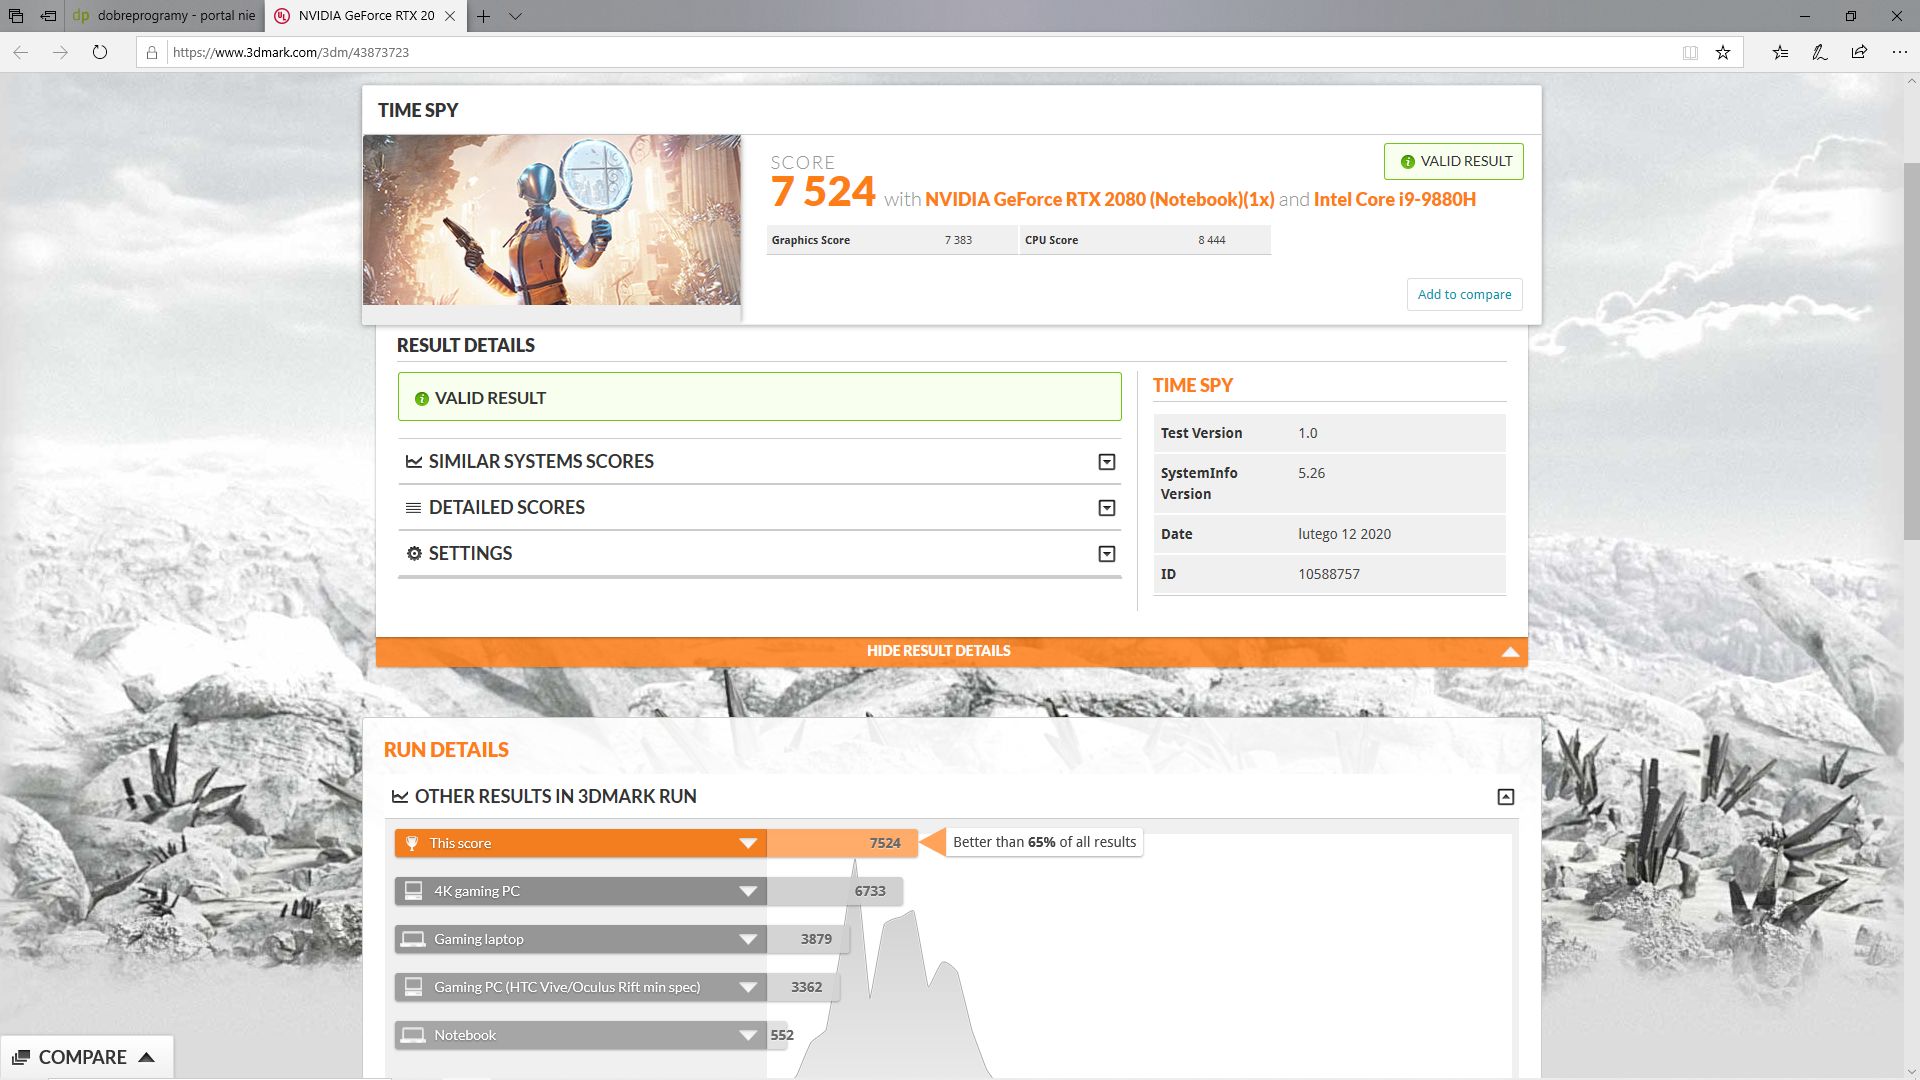Click the Settings gear icon
The width and height of the screenshot is (1920, 1080).
pyautogui.click(x=414, y=553)
